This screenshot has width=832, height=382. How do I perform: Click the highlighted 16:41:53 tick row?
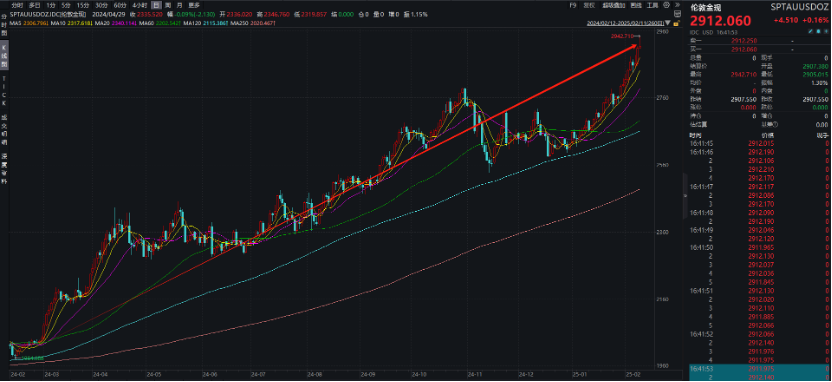[760, 368]
